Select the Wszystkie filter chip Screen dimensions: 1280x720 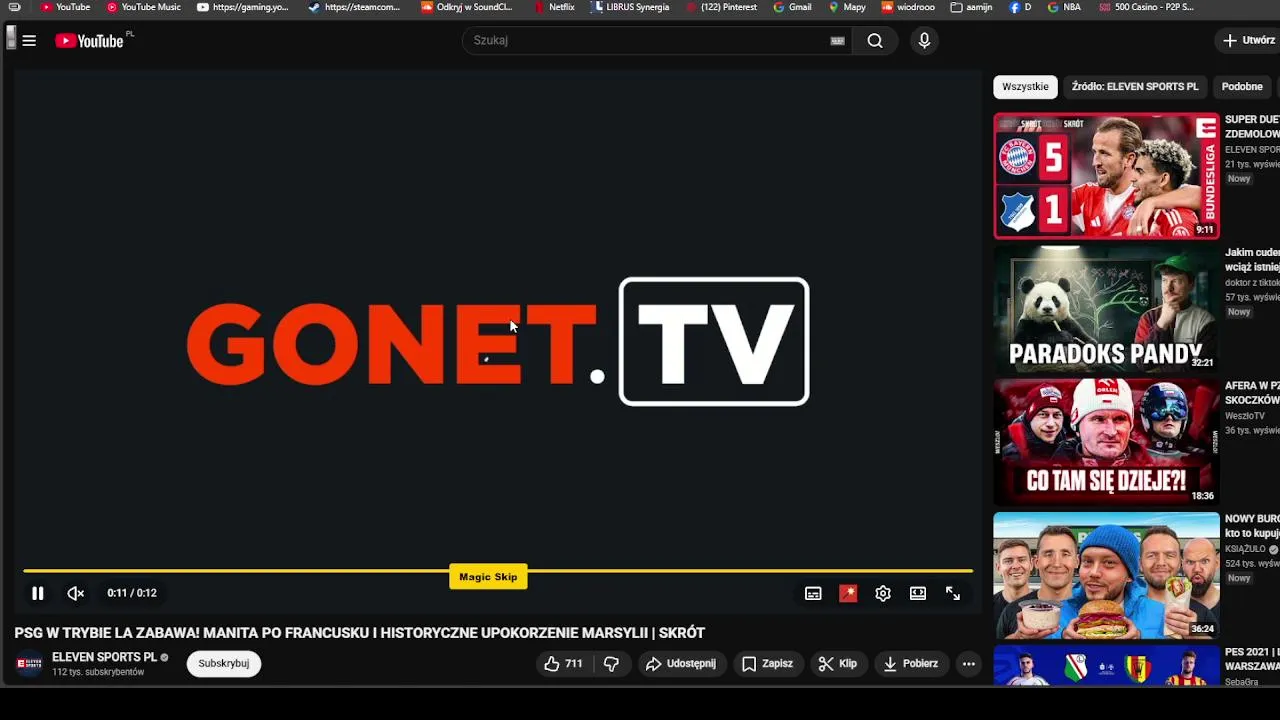[1025, 86]
